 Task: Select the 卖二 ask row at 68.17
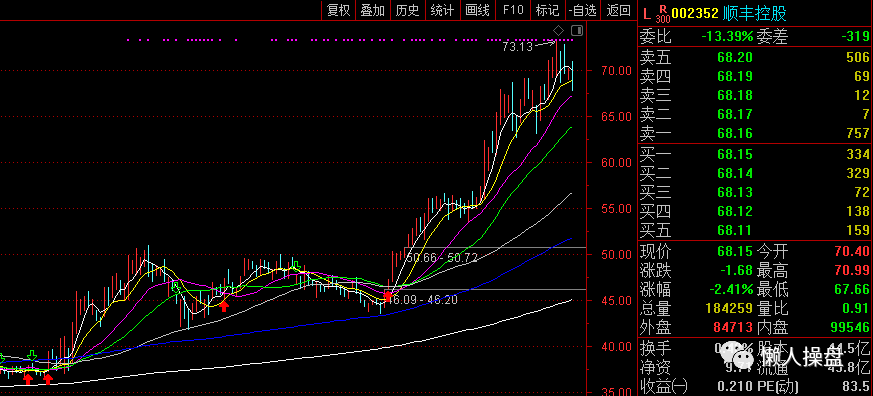click(x=754, y=114)
